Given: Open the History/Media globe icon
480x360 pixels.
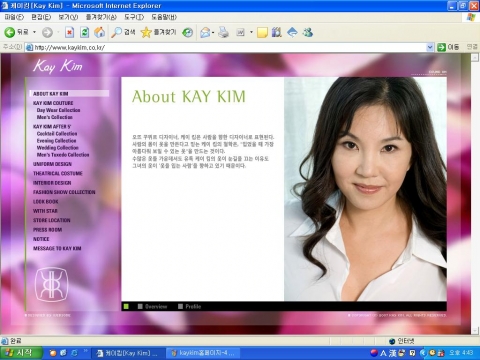Looking at the screenshot, I should tap(188, 32).
